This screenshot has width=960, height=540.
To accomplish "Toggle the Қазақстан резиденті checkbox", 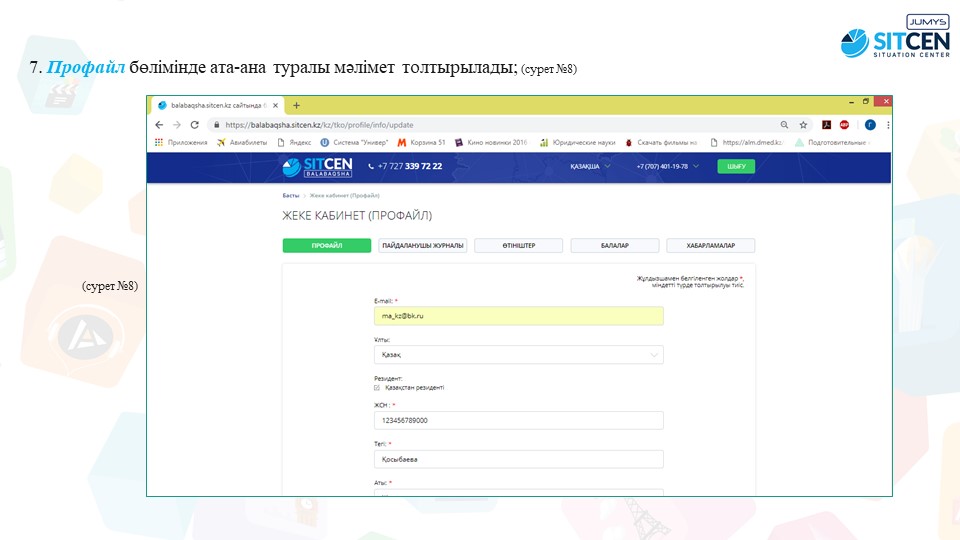I will point(377,387).
